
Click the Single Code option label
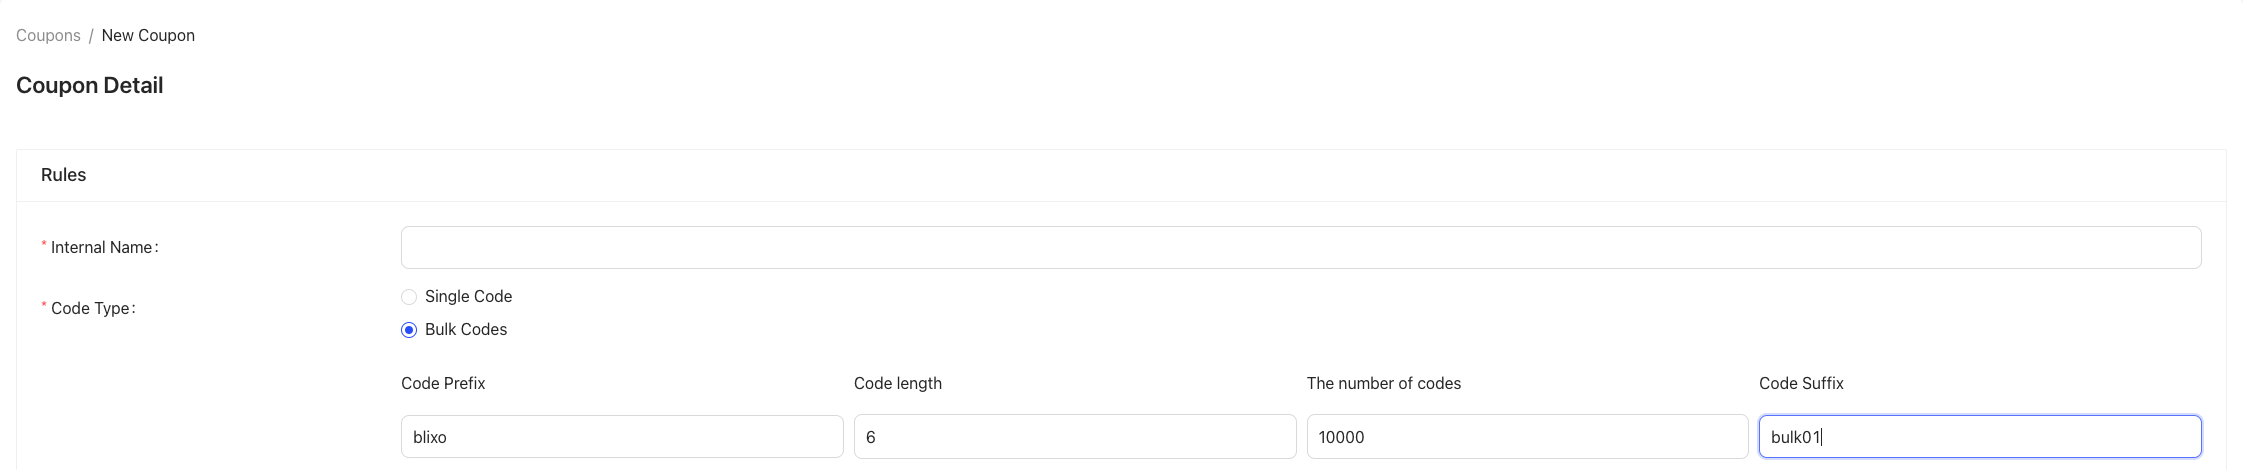click(468, 297)
